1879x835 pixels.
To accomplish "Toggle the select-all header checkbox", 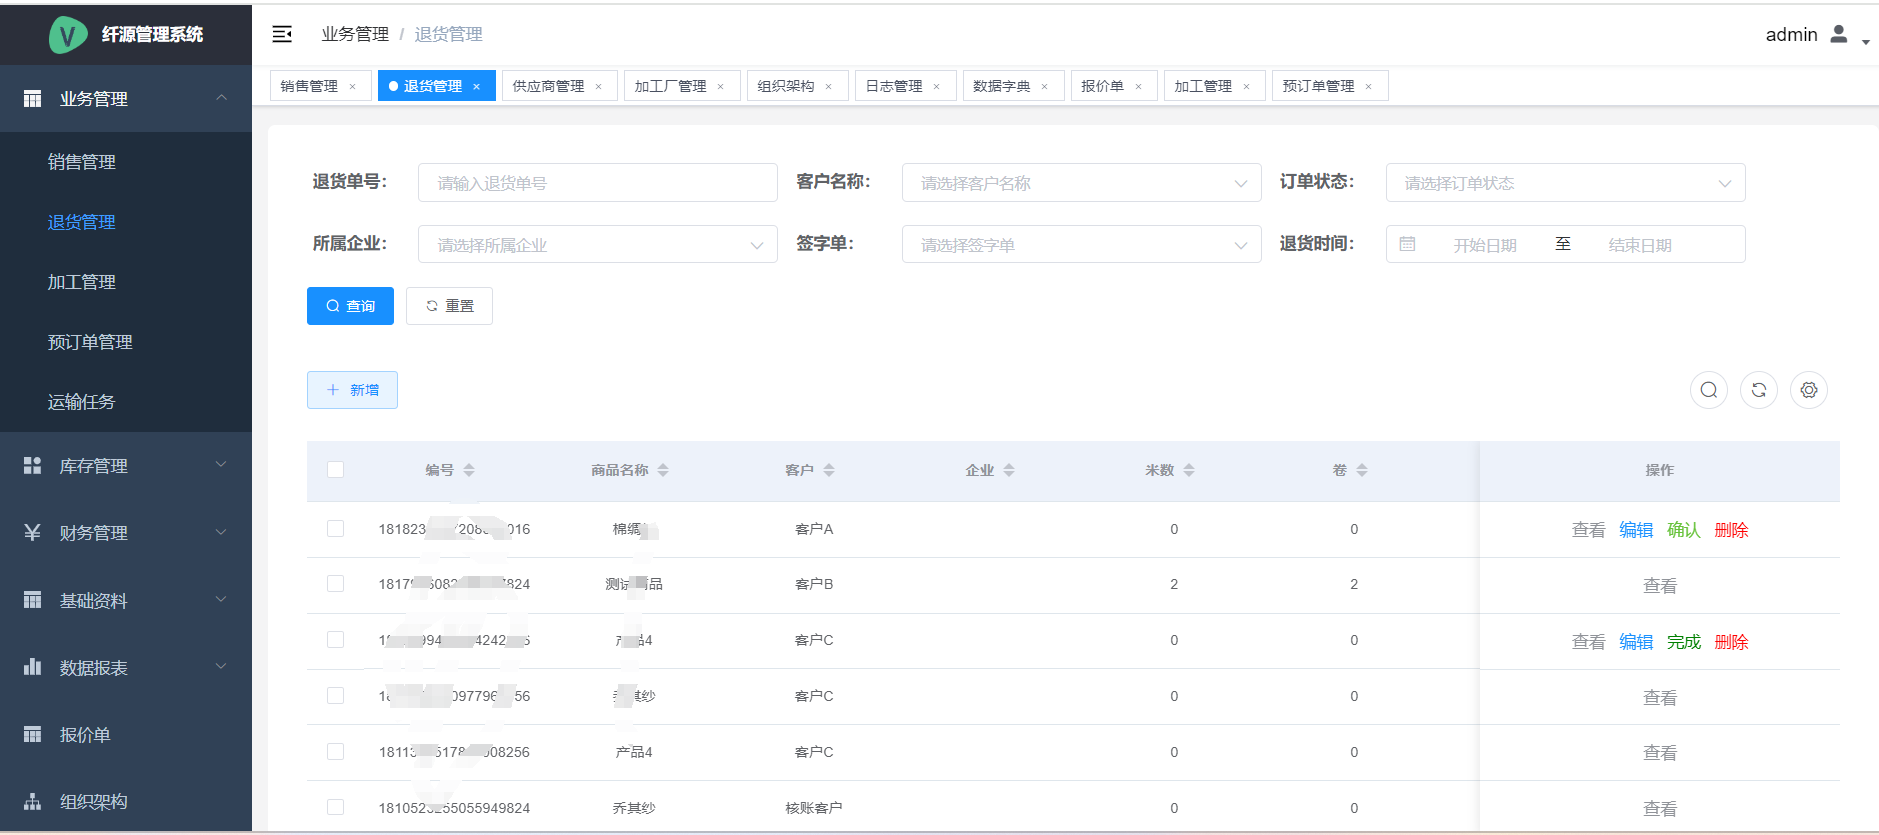I will point(335,470).
